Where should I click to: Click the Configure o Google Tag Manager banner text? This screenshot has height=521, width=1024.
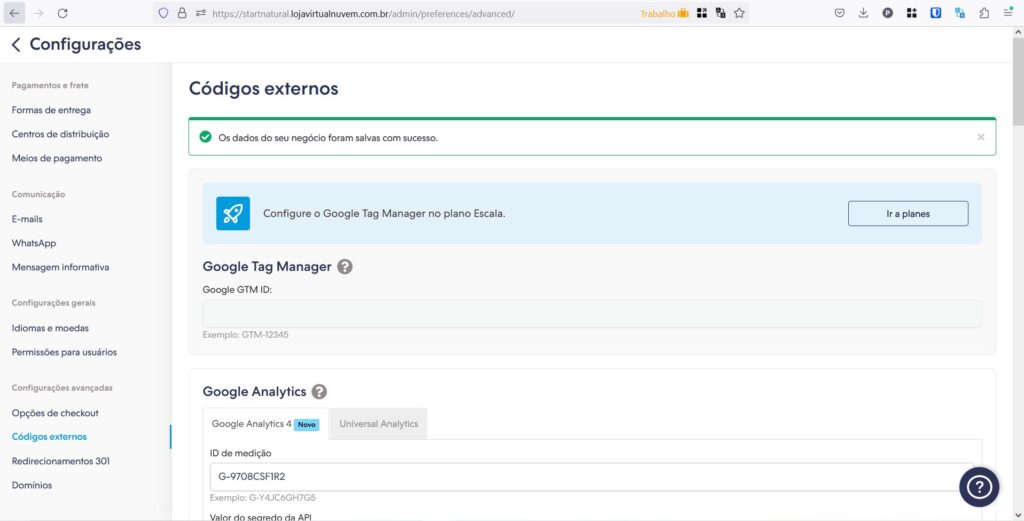click(x=384, y=213)
